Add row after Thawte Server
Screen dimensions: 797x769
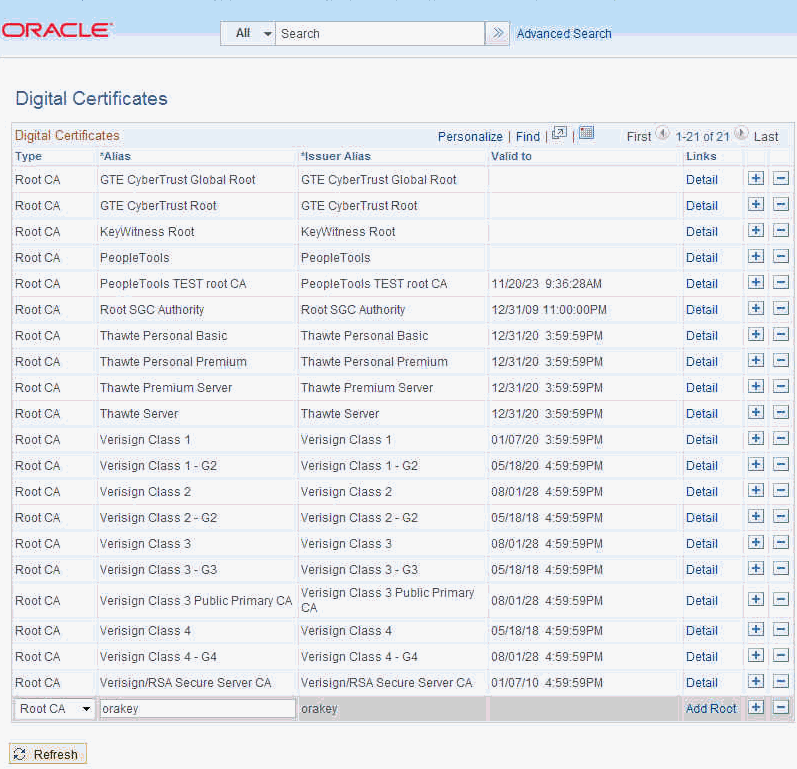(756, 413)
